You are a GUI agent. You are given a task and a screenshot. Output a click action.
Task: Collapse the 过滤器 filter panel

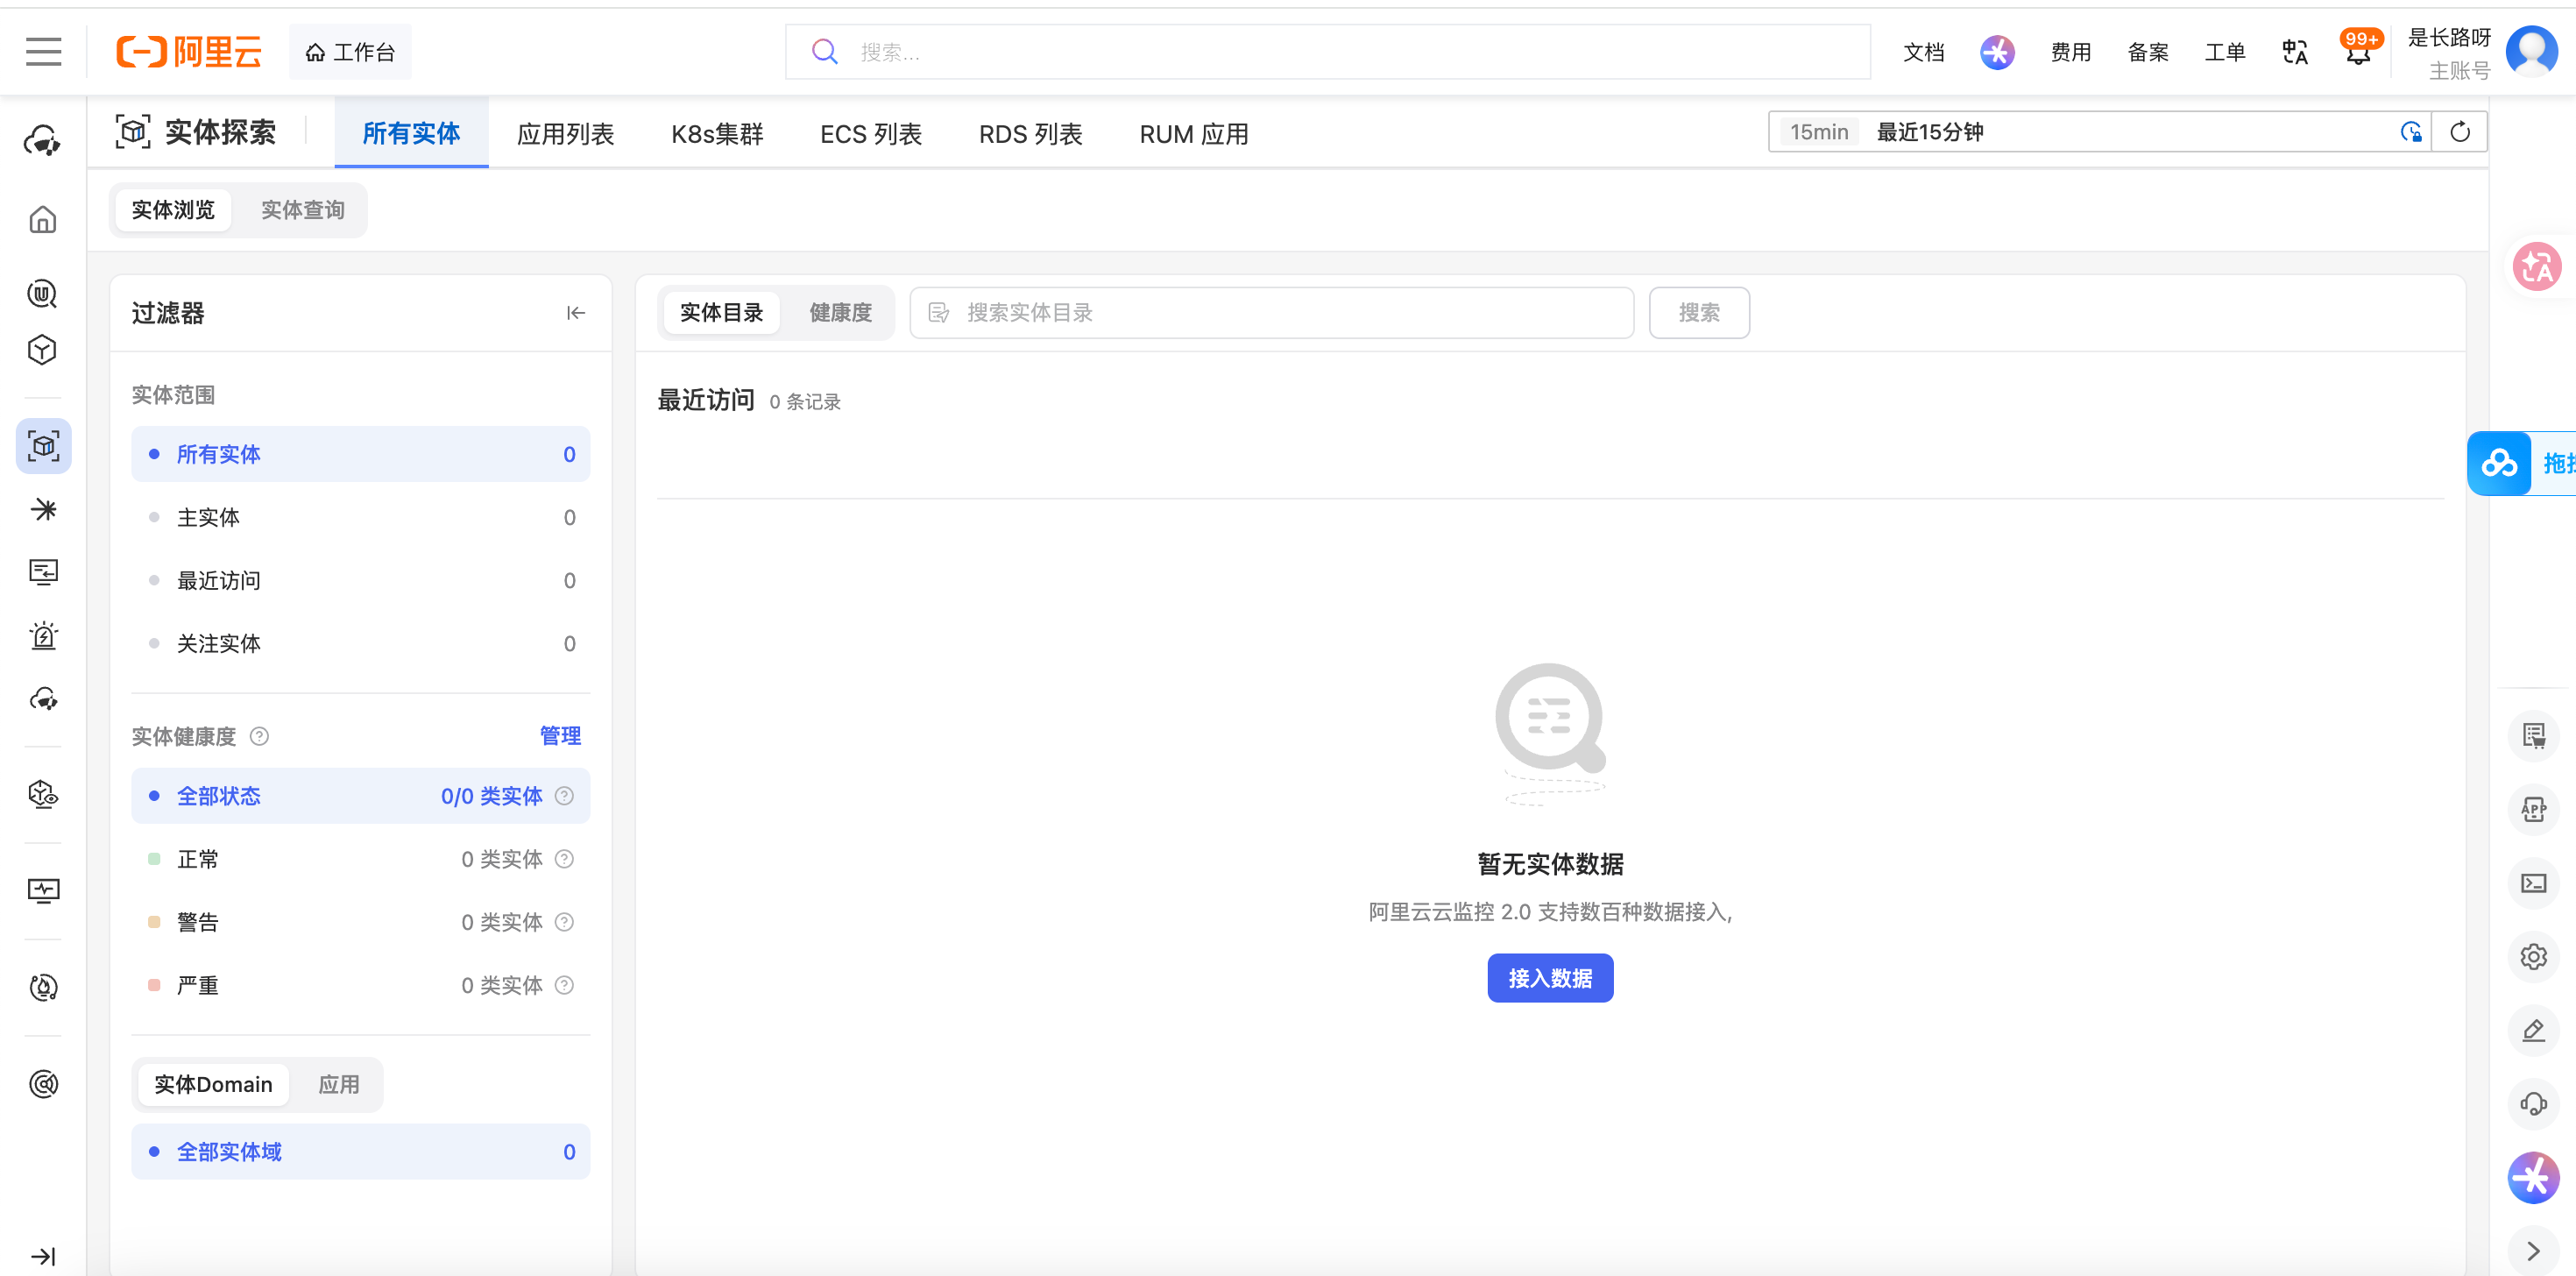pos(576,313)
